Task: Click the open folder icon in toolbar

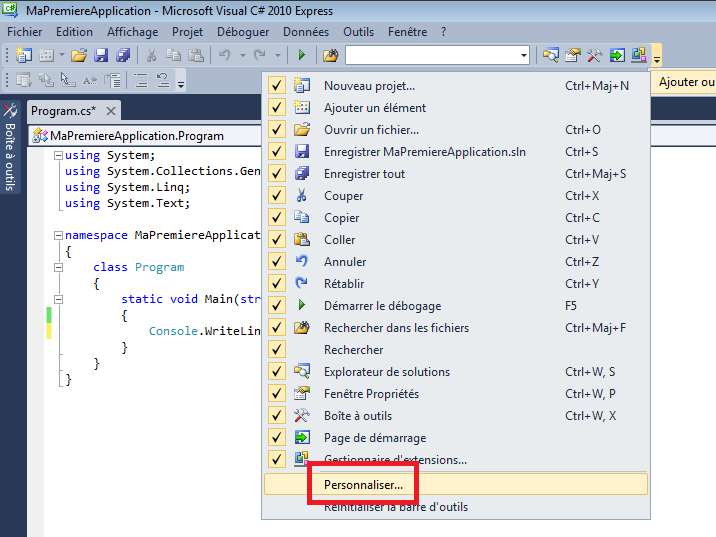Action: [79, 55]
